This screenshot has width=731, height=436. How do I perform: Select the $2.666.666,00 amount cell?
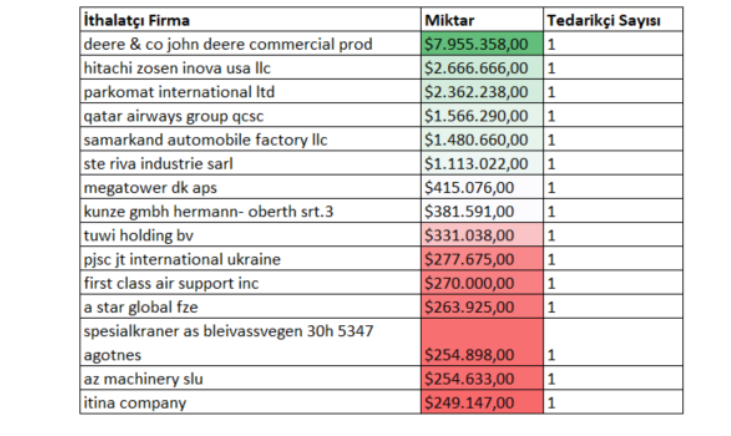tap(481, 68)
